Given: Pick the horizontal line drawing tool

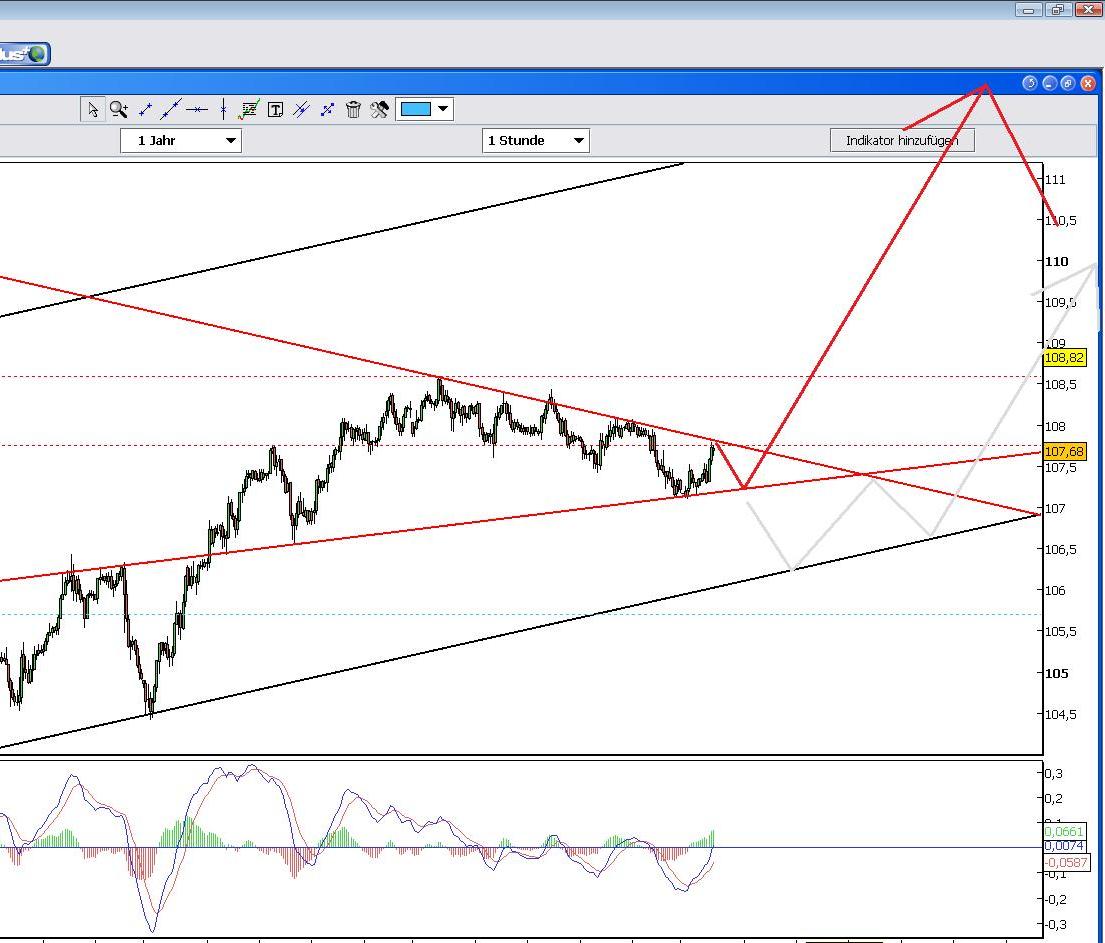Looking at the screenshot, I should pyautogui.click(x=197, y=109).
